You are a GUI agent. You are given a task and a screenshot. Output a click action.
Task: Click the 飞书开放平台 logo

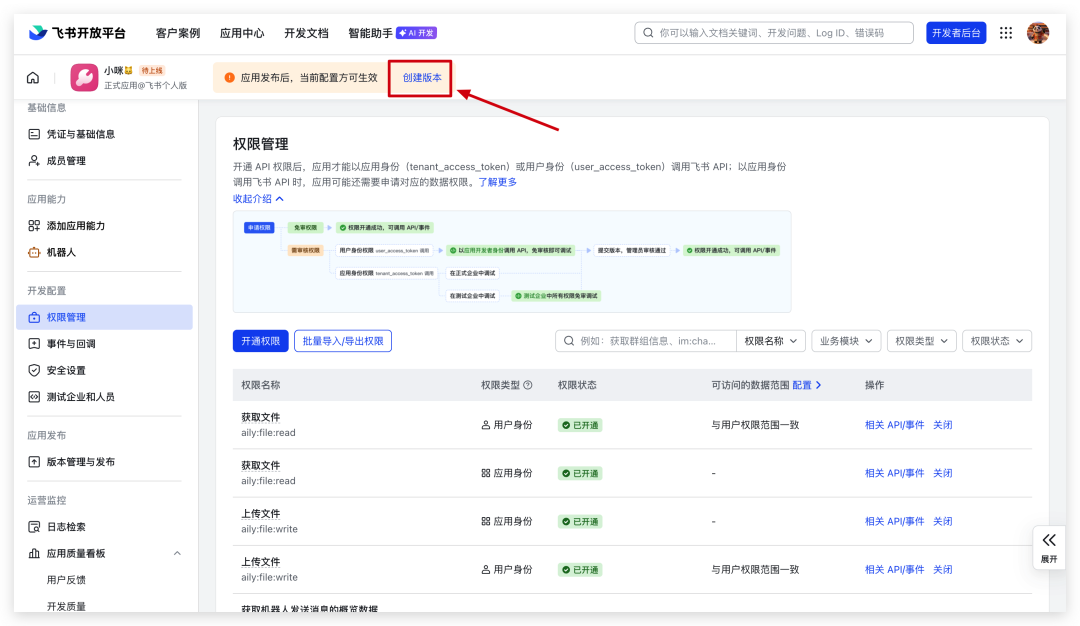pyautogui.click(x=77, y=33)
